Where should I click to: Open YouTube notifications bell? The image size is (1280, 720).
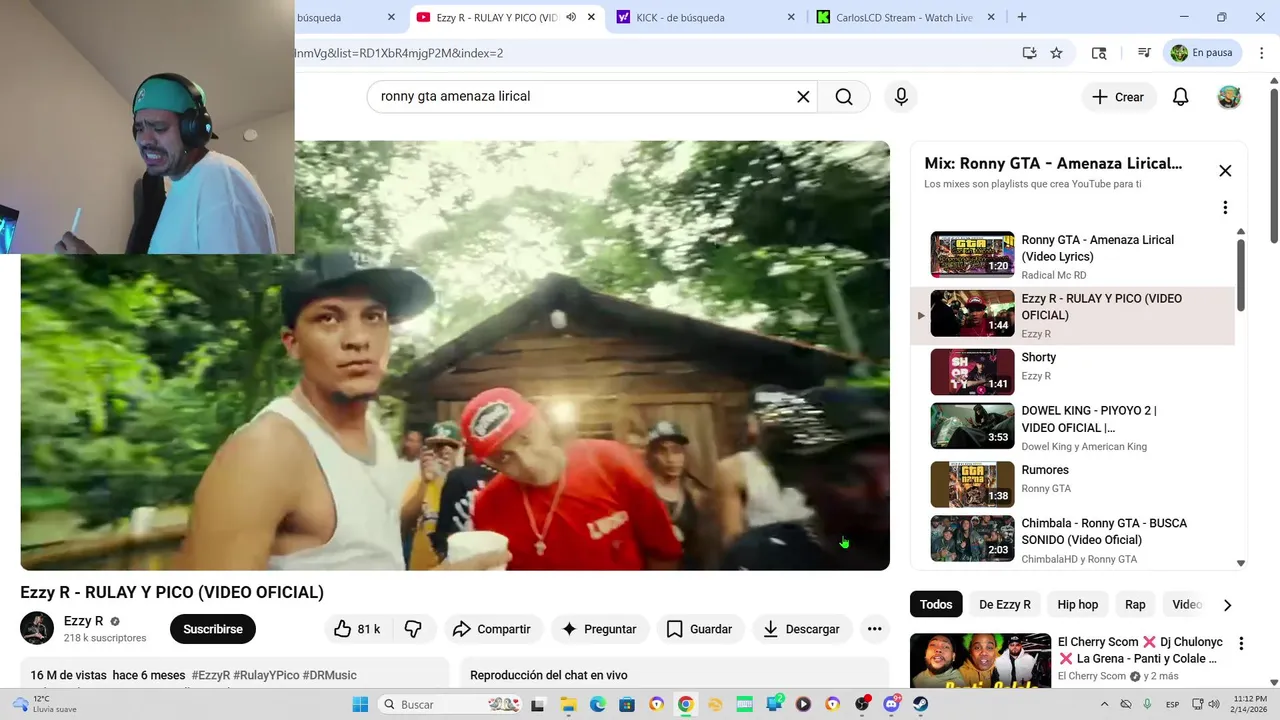point(1181,97)
